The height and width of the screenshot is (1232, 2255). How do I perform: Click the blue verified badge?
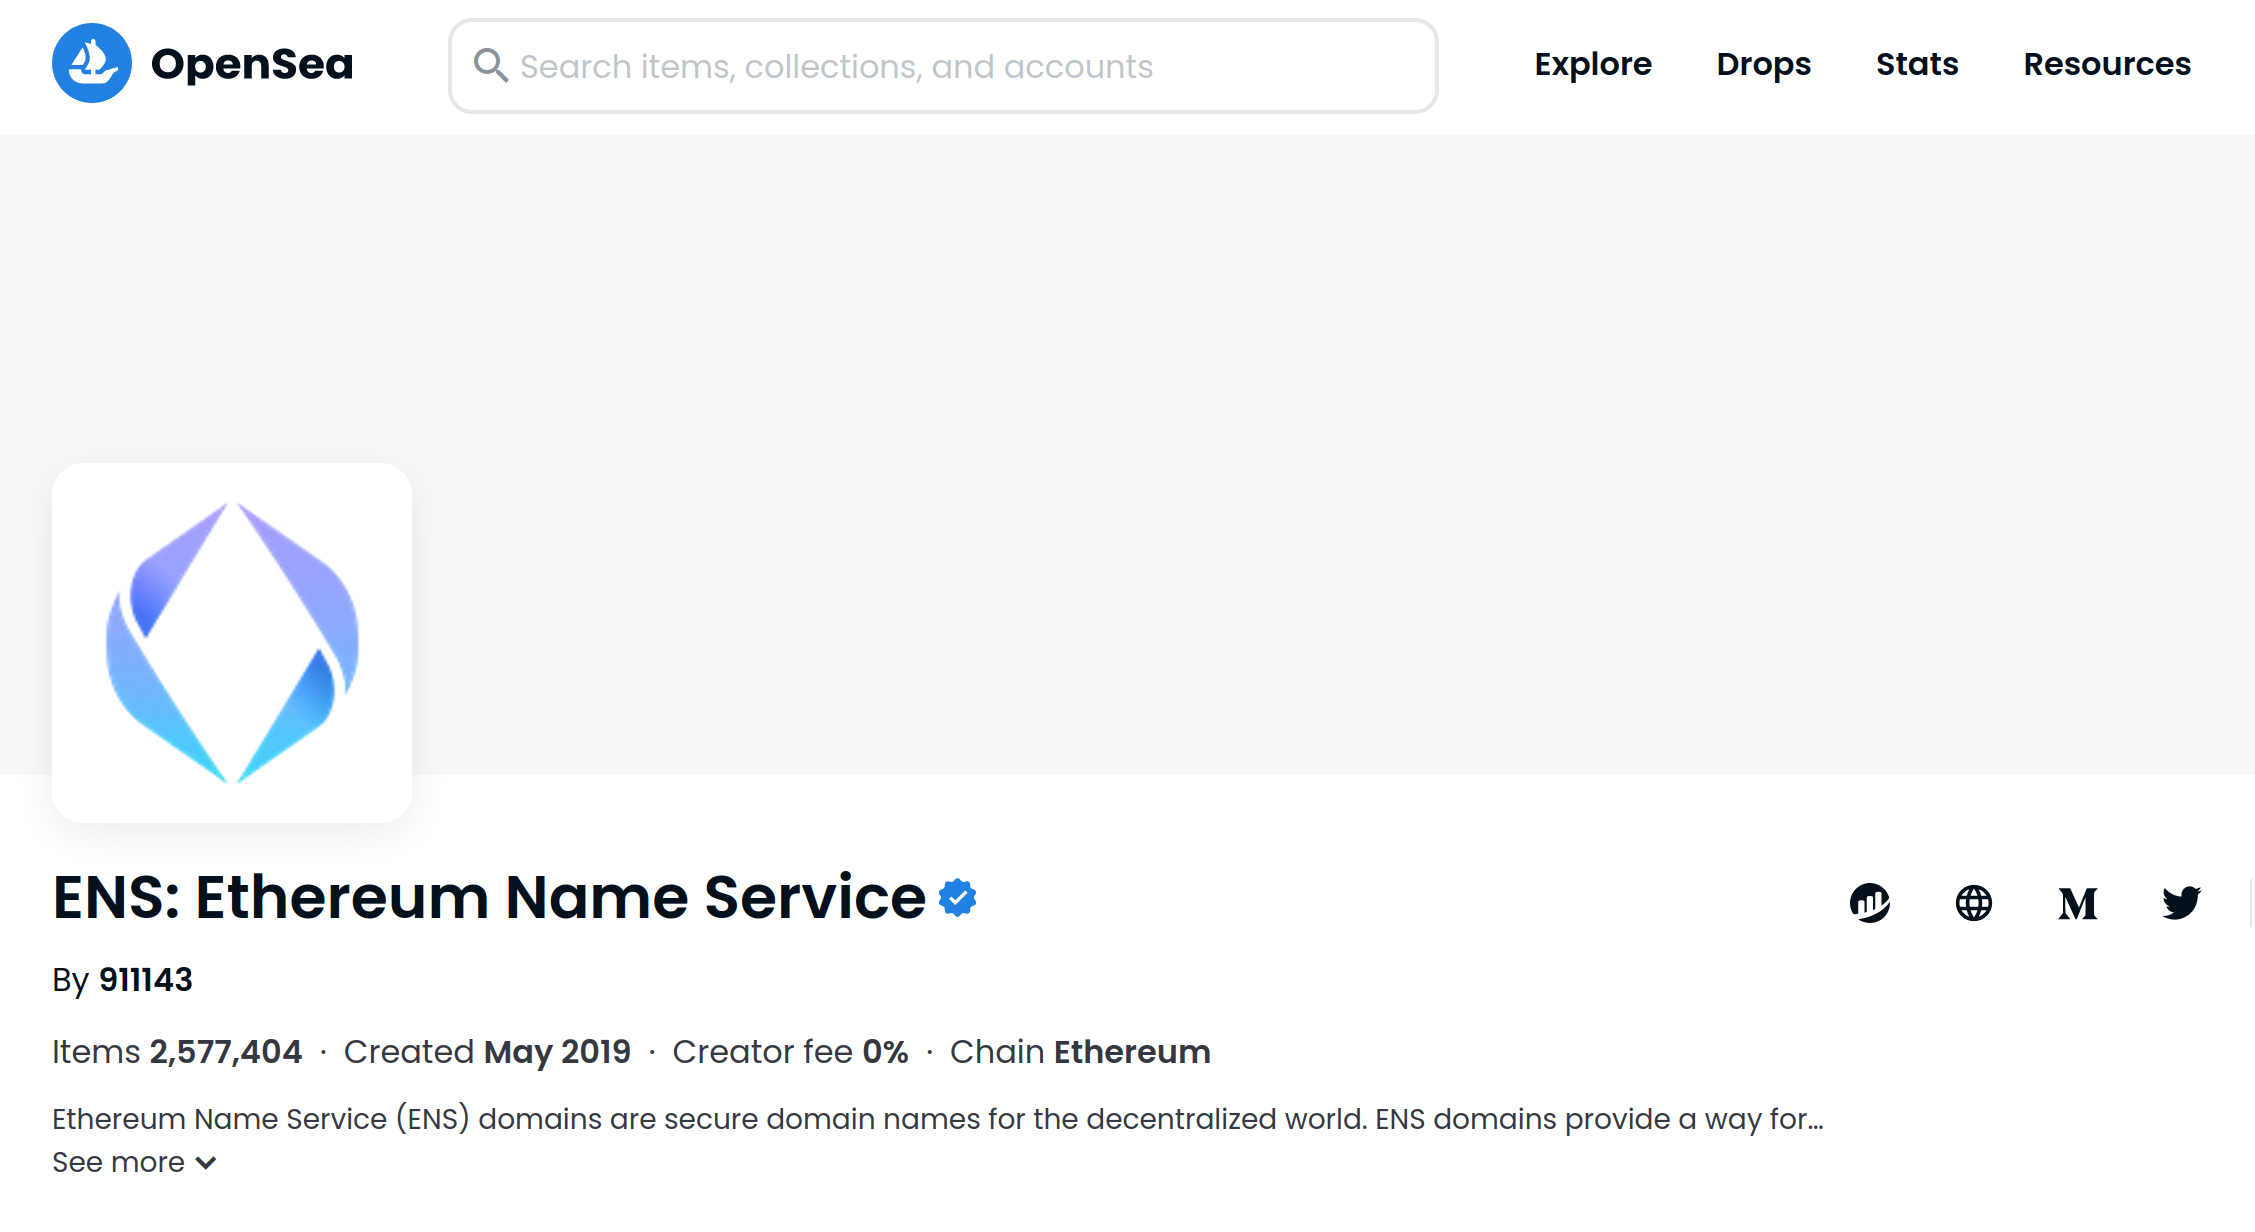[957, 898]
